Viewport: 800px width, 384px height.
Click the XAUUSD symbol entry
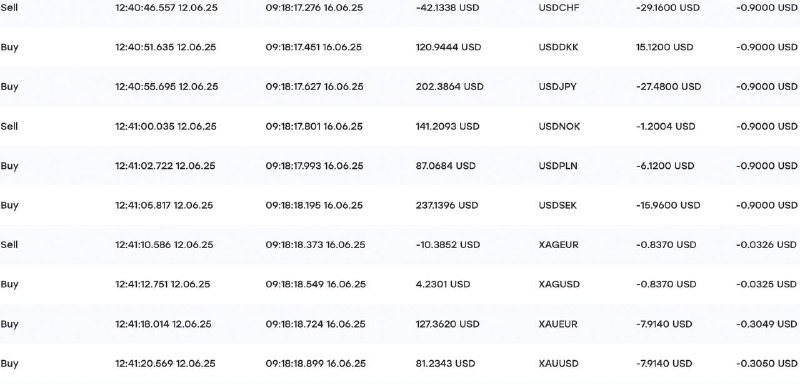(x=558, y=364)
